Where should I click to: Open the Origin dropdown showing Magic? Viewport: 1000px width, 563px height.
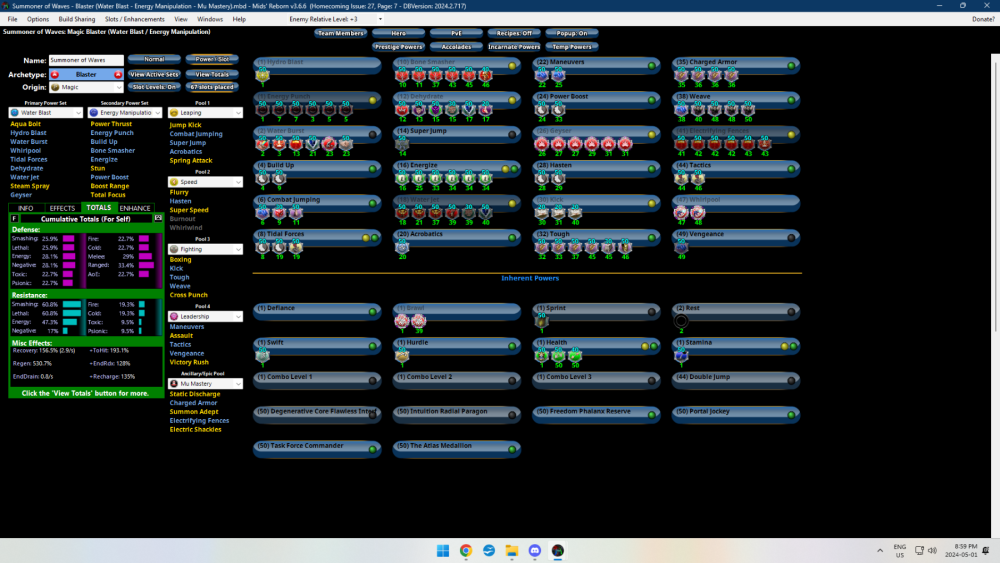tap(86, 87)
